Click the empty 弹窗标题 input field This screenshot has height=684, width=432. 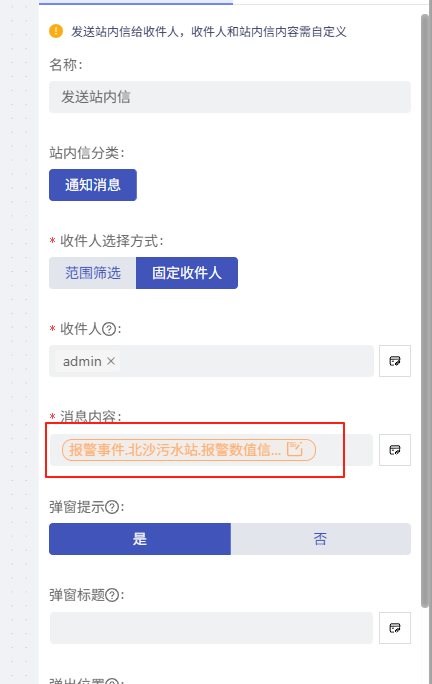[x=211, y=628]
